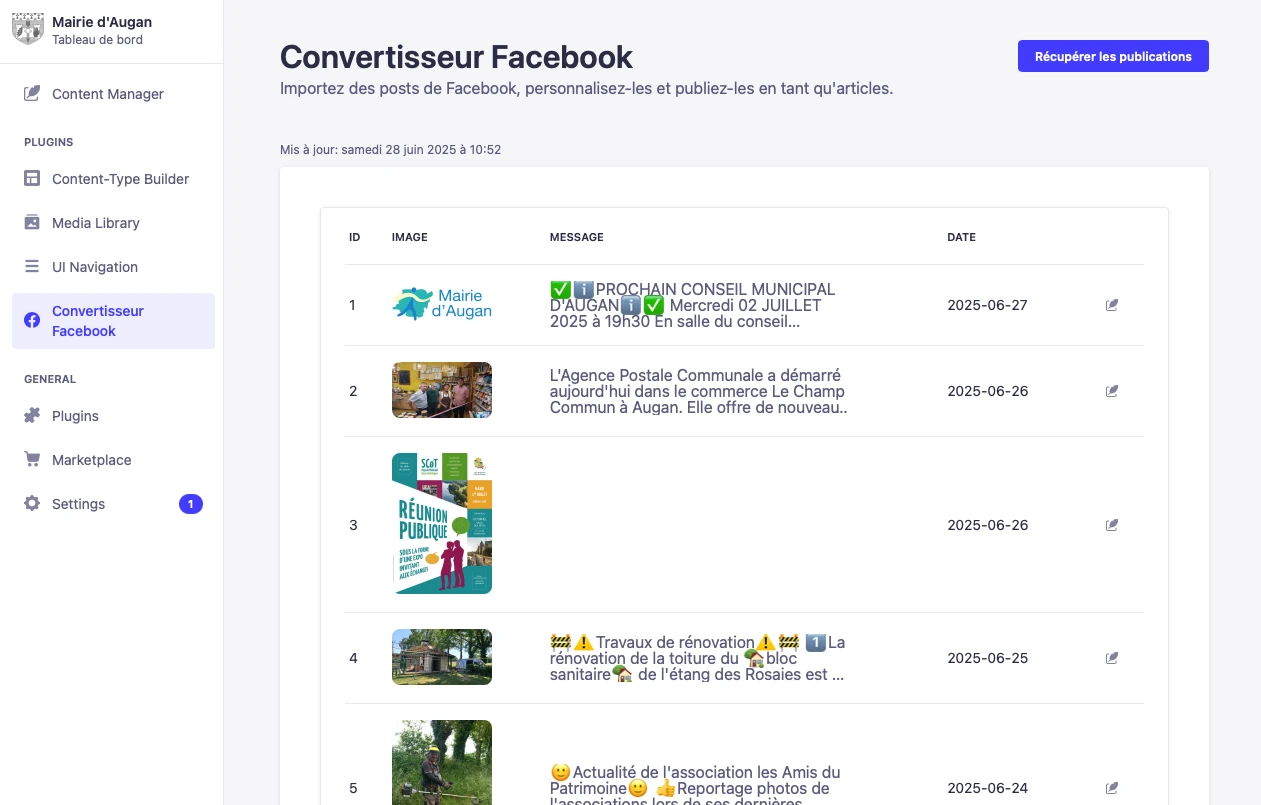Select Convertisseur Facebook in sidebar
This screenshot has height=805, width=1261.
(x=113, y=321)
